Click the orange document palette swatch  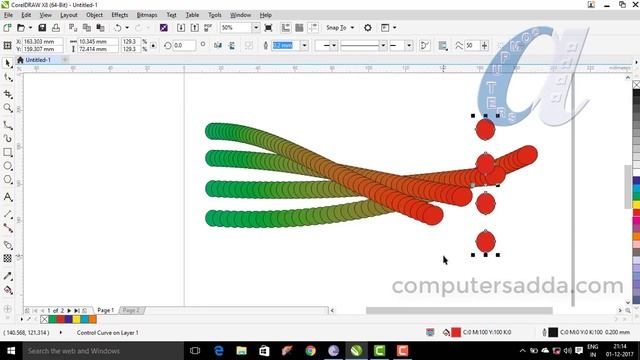pos(92,319)
